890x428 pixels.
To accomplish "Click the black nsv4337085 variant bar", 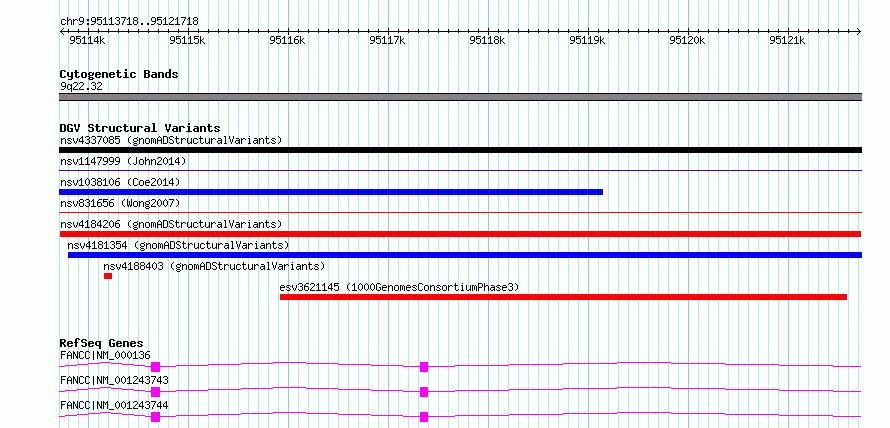I will click(460, 150).
